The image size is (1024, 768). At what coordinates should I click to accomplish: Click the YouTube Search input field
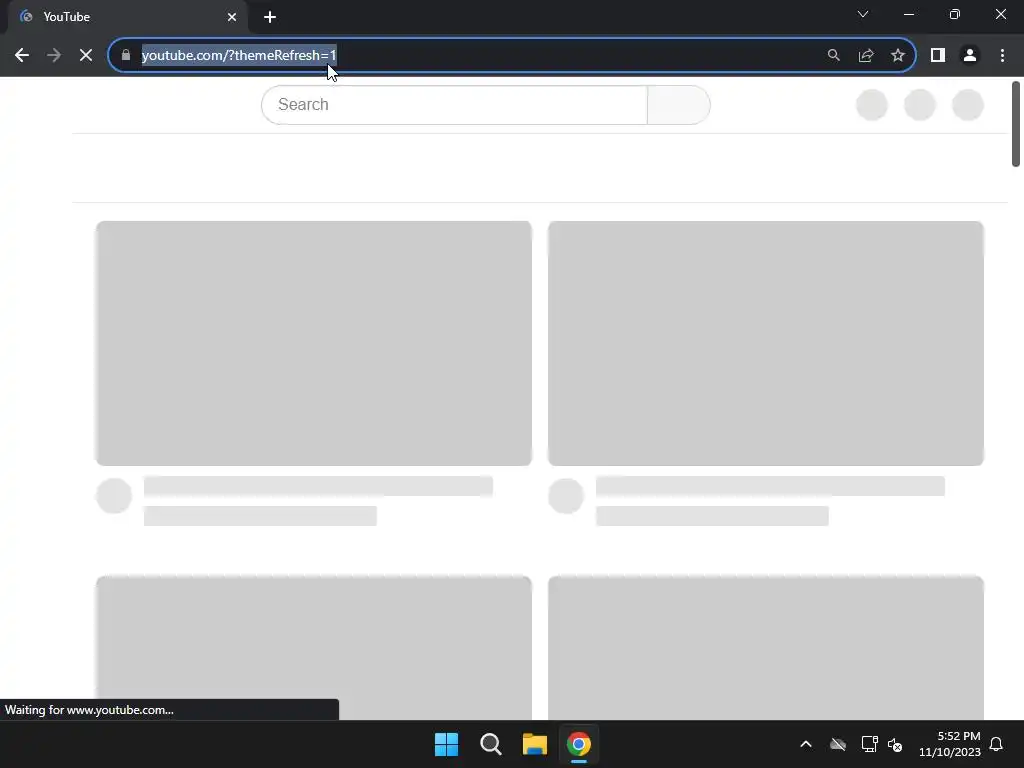click(x=455, y=104)
